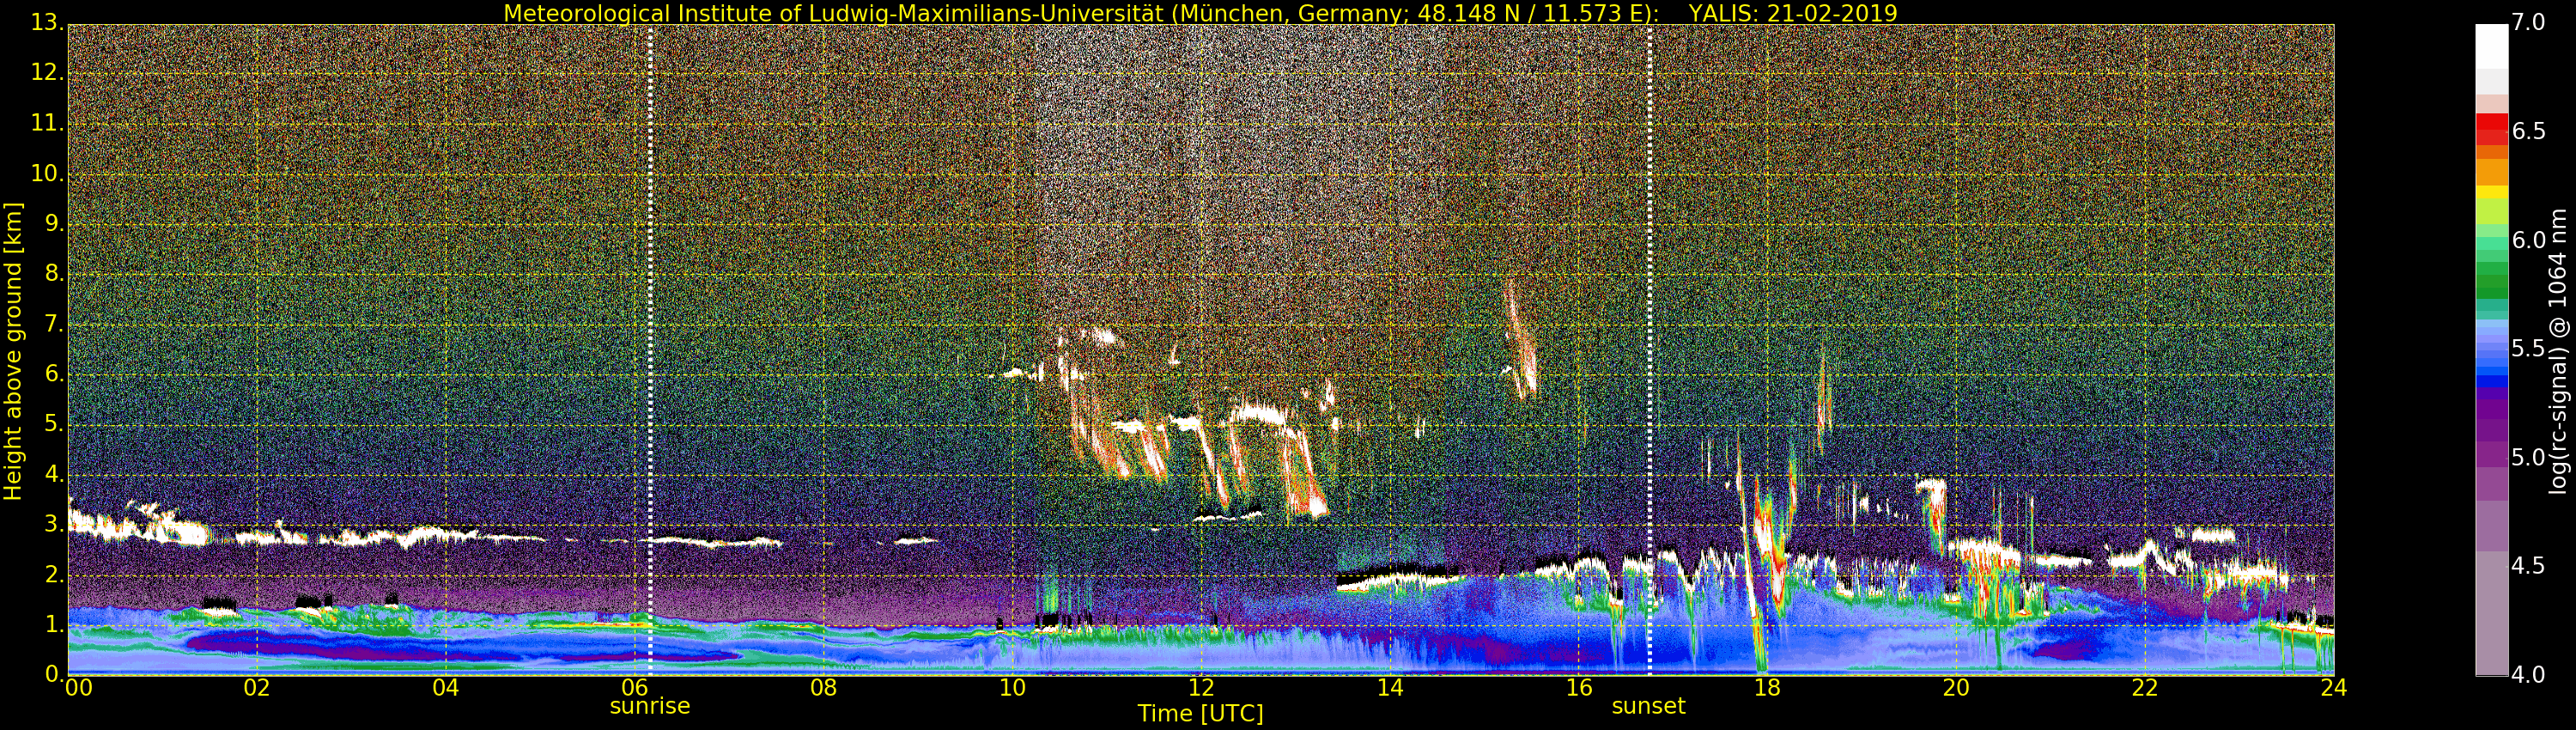
Task: Pick the white band at the colorbar top
Action: [x=2492, y=46]
